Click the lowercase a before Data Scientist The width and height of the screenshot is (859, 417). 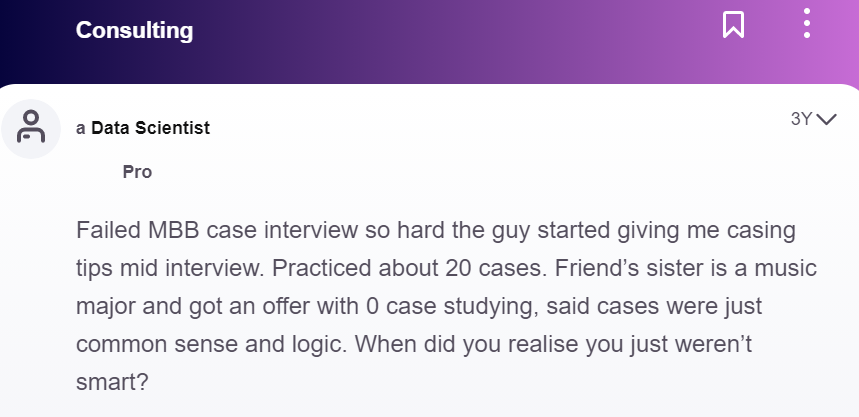(x=81, y=129)
